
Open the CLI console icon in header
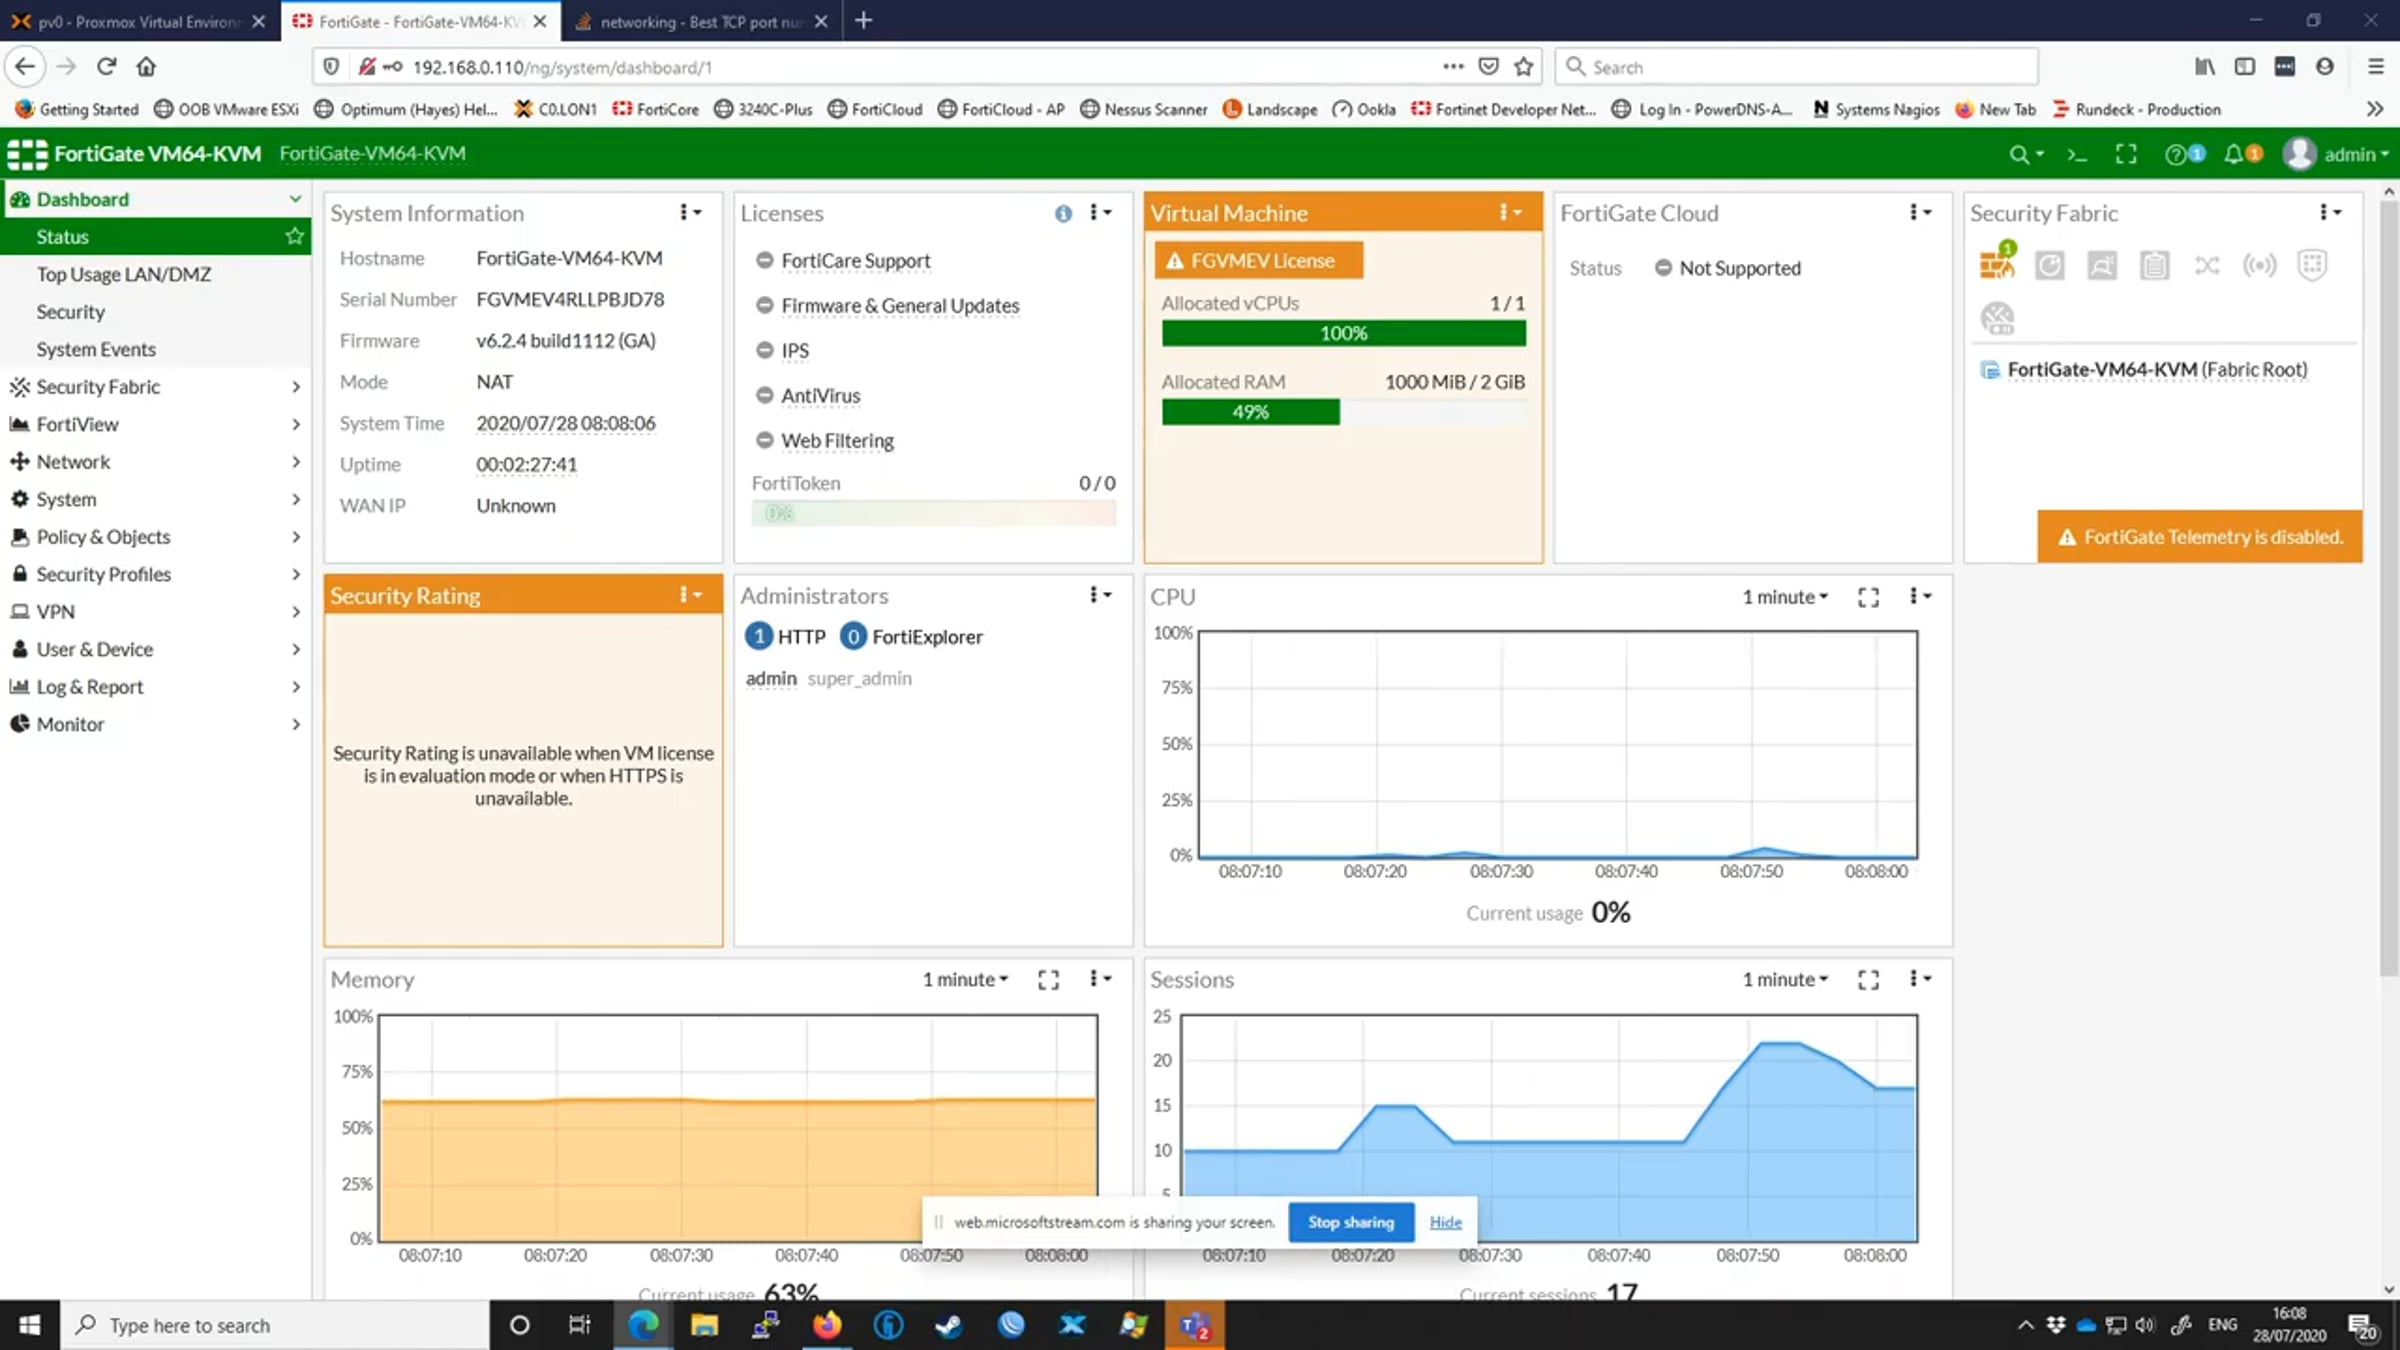[x=2077, y=154]
